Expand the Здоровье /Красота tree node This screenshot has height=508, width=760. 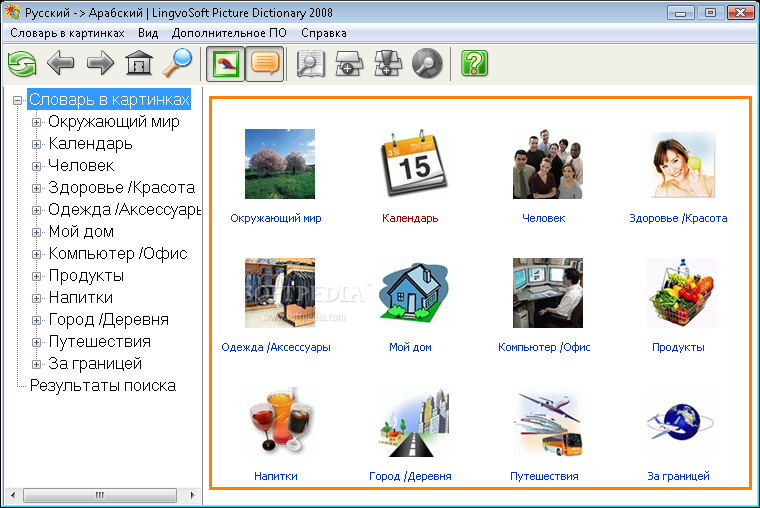(36, 188)
